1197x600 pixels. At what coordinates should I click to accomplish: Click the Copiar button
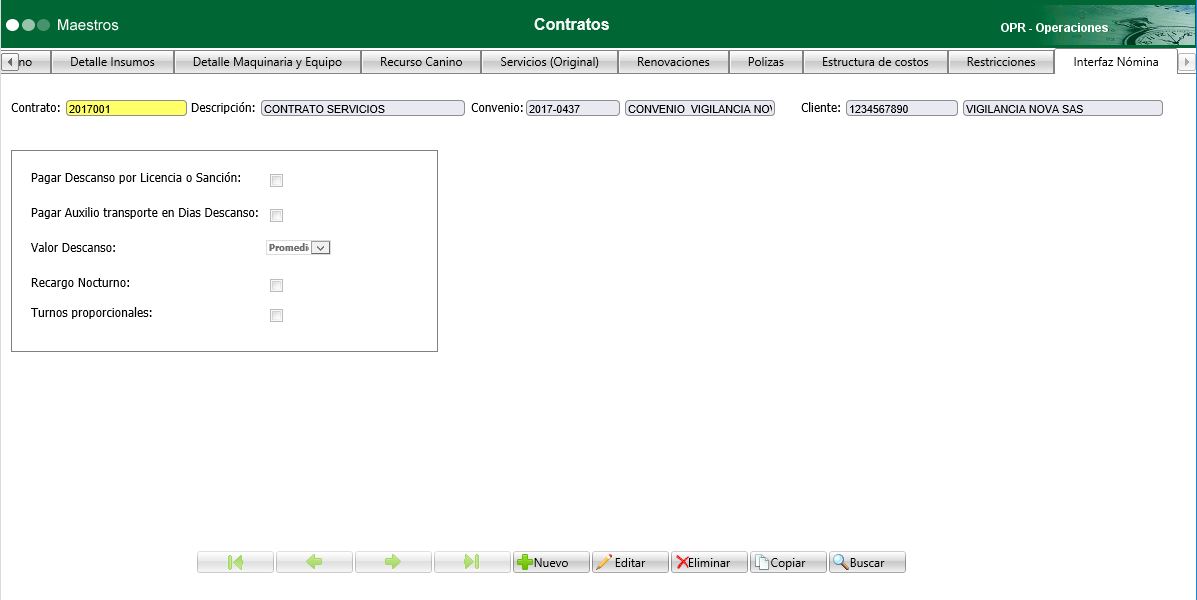(x=788, y=563)
